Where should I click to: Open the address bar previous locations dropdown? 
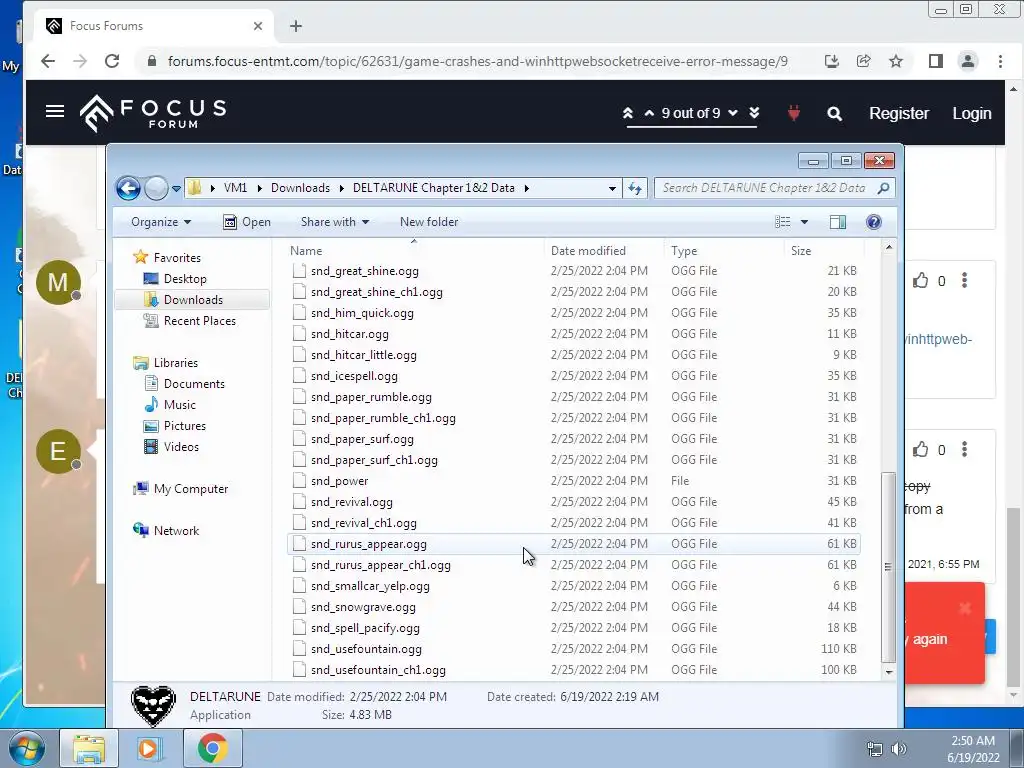click(612, 189)
